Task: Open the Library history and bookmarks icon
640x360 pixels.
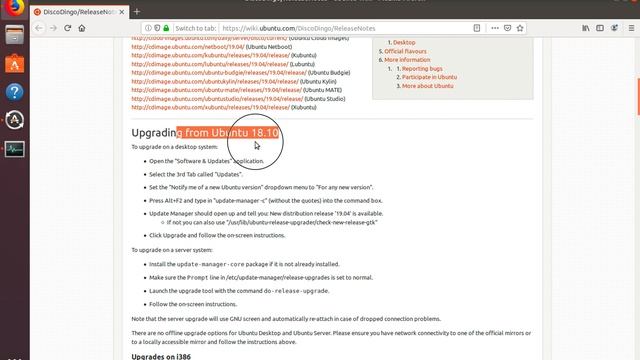Action: [x=586, y=28]
